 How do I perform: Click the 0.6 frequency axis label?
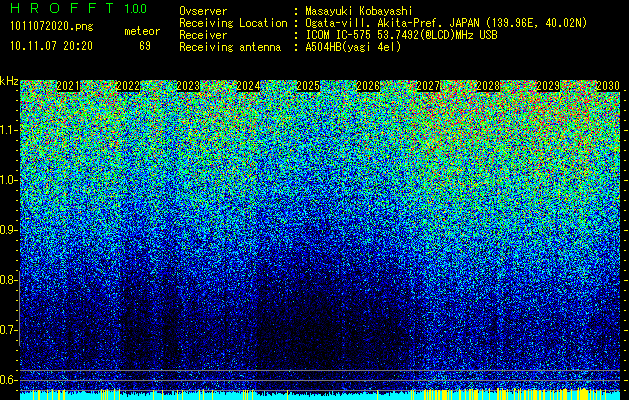(x=8, y=380)
